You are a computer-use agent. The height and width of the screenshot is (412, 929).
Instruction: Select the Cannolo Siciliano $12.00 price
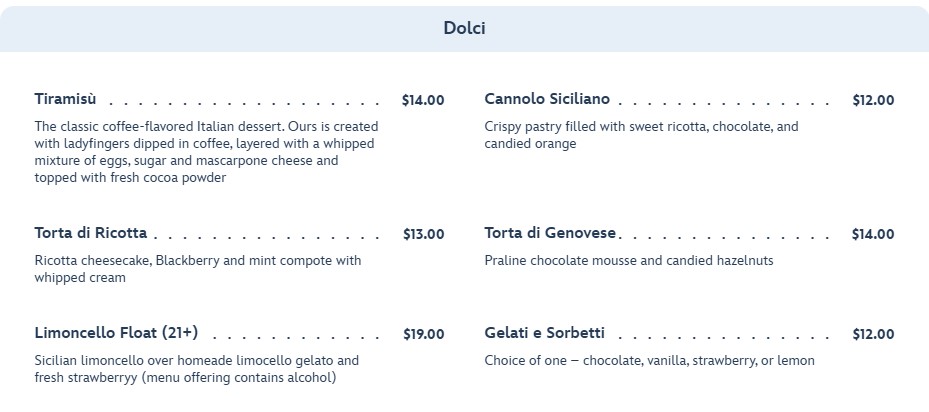(873, 100)
